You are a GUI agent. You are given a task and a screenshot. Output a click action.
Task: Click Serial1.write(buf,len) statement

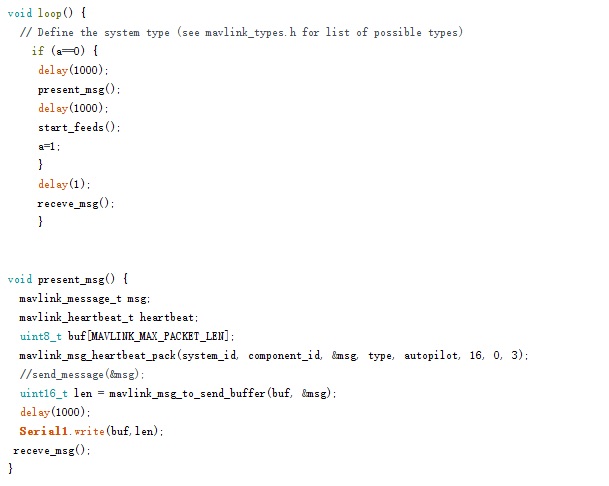[92, 431]
